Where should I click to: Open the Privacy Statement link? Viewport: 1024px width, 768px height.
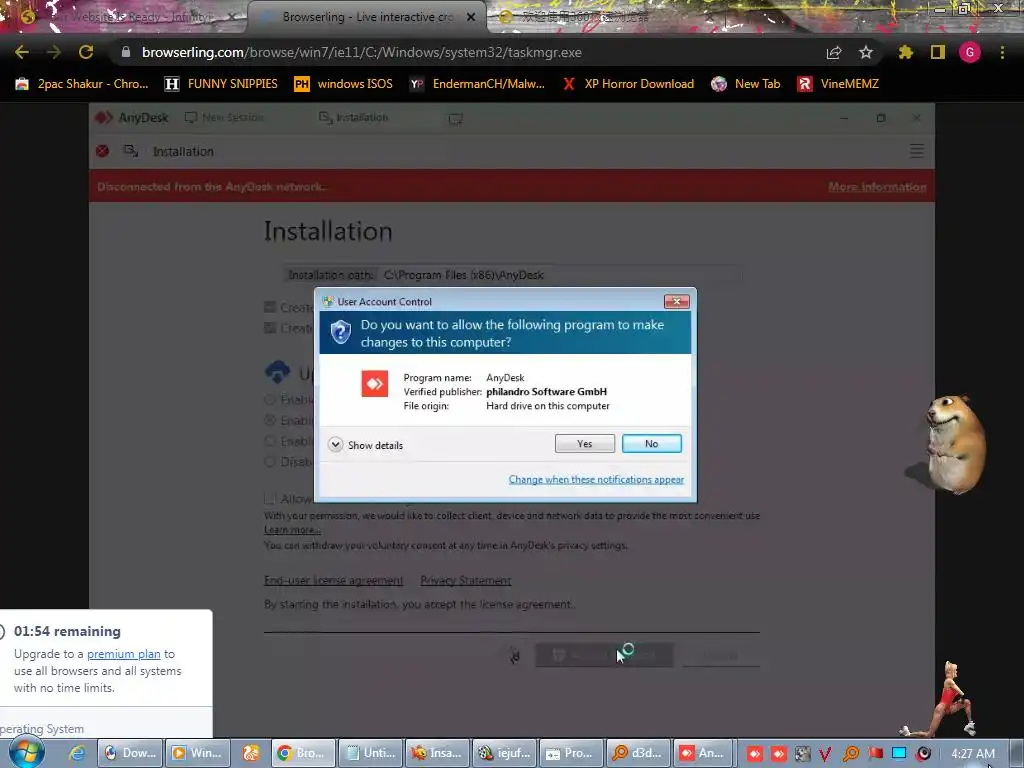click(x=466, y=580)
